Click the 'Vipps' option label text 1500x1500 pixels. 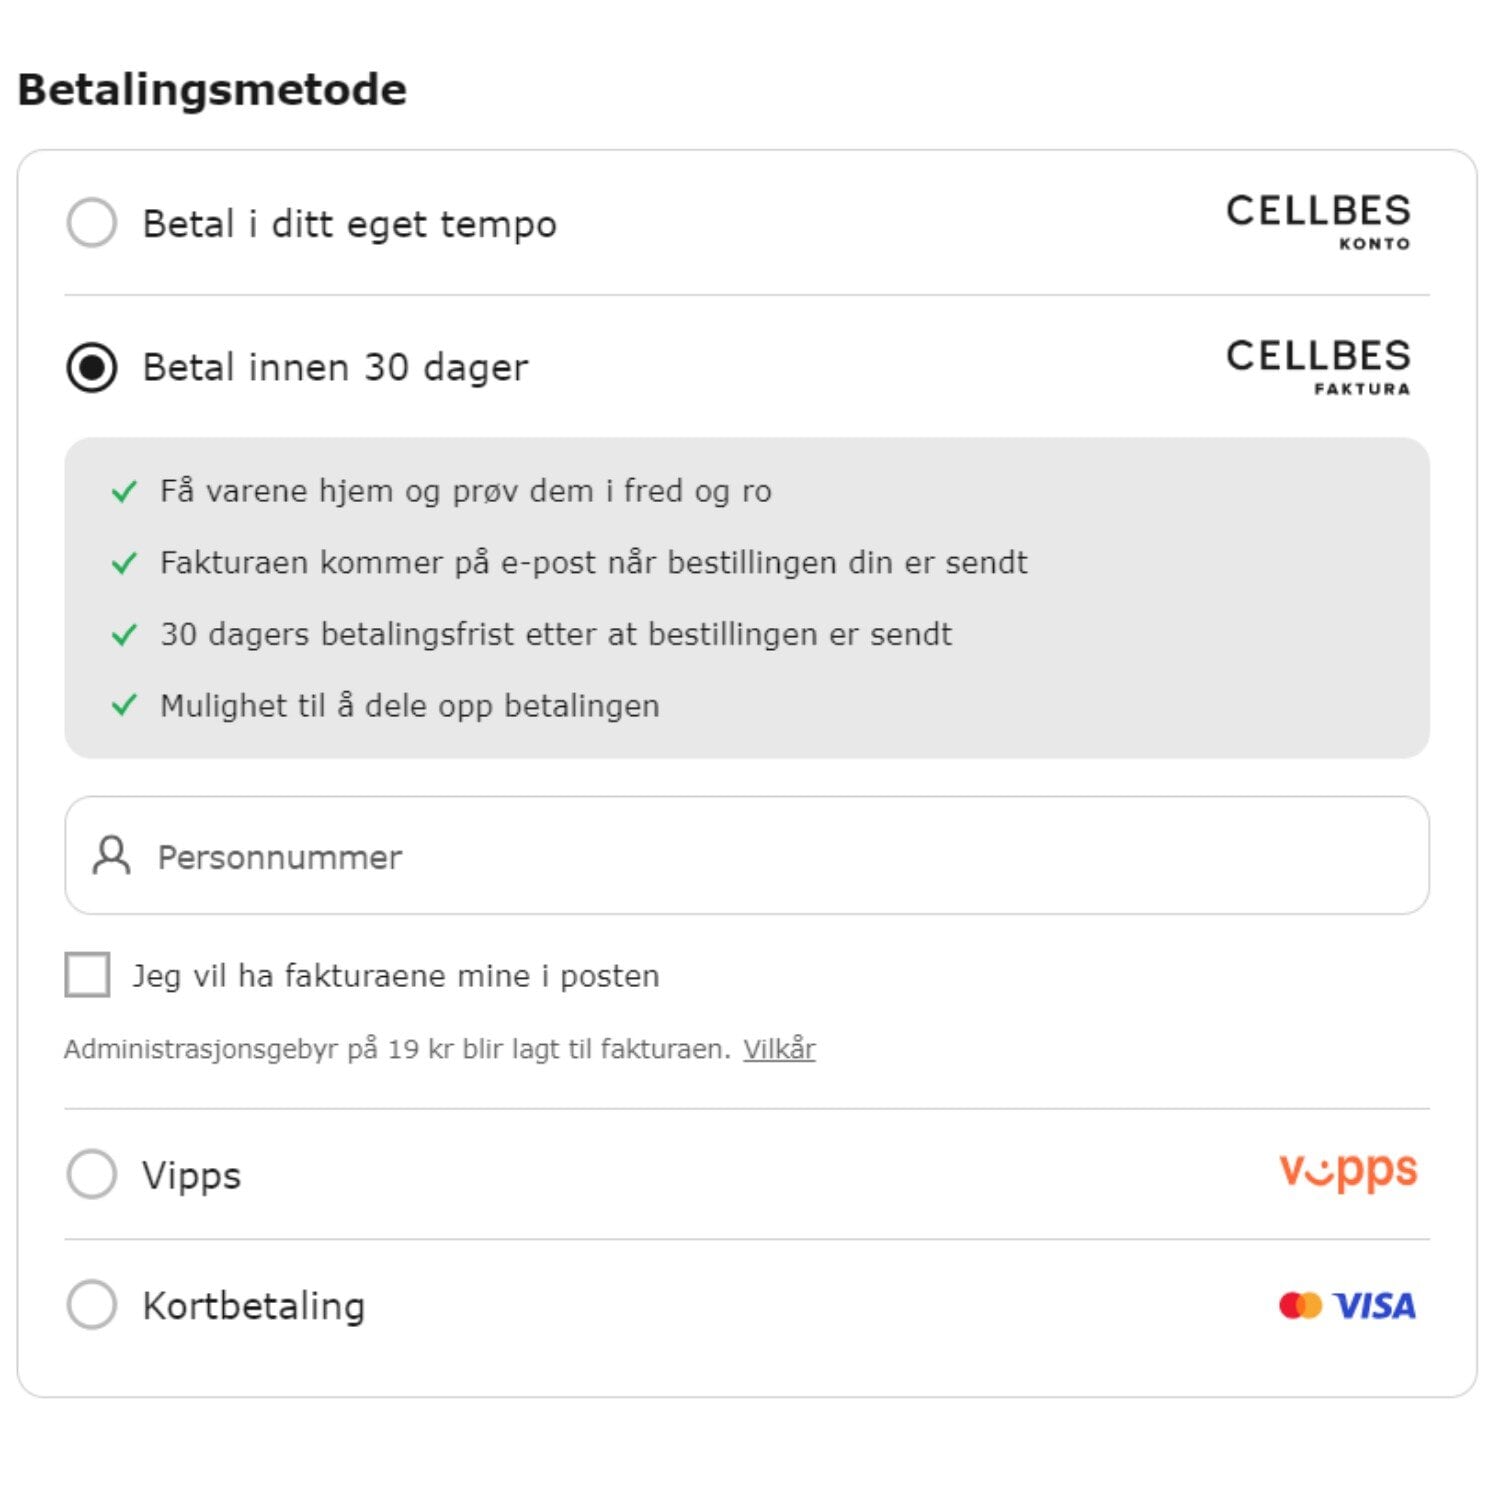tap(192, 1176)
